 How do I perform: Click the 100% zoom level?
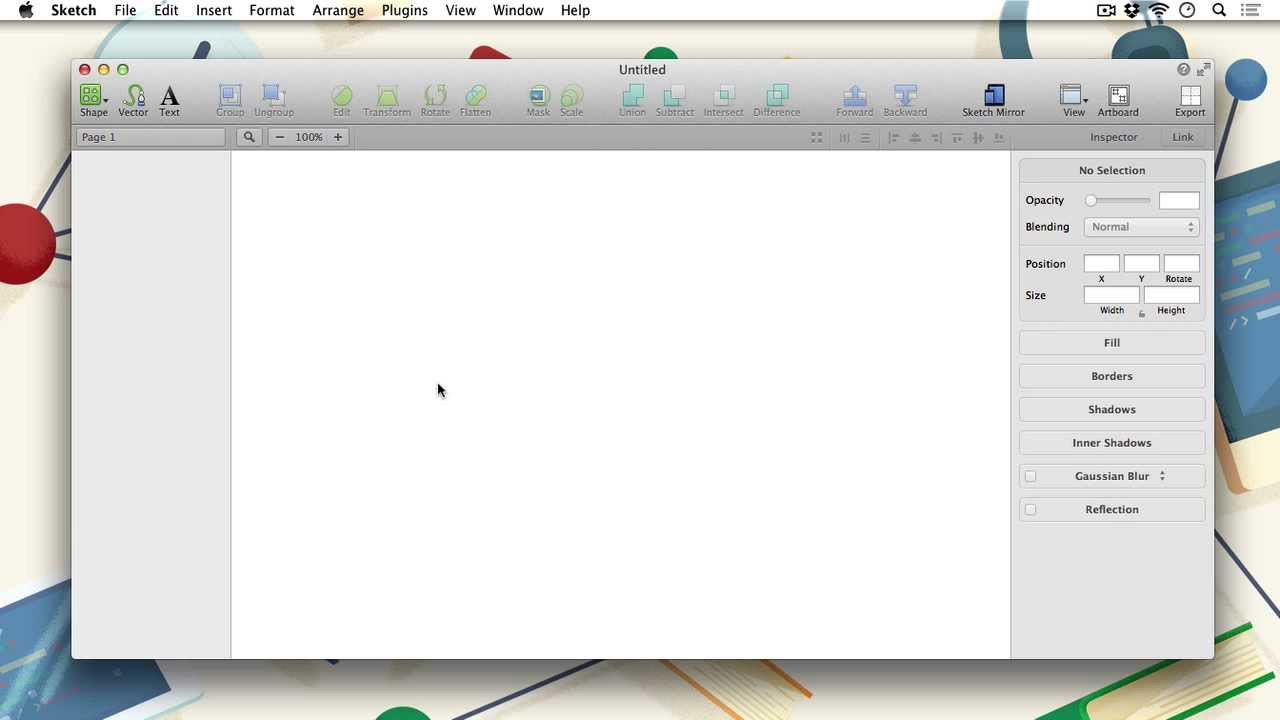click(x=309, y=137)
